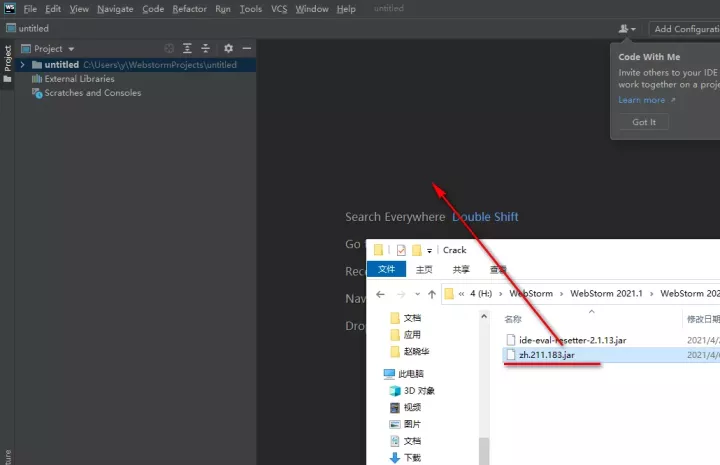Open Project panel gear settings
The image size is (720, 465).
(228, 48)
